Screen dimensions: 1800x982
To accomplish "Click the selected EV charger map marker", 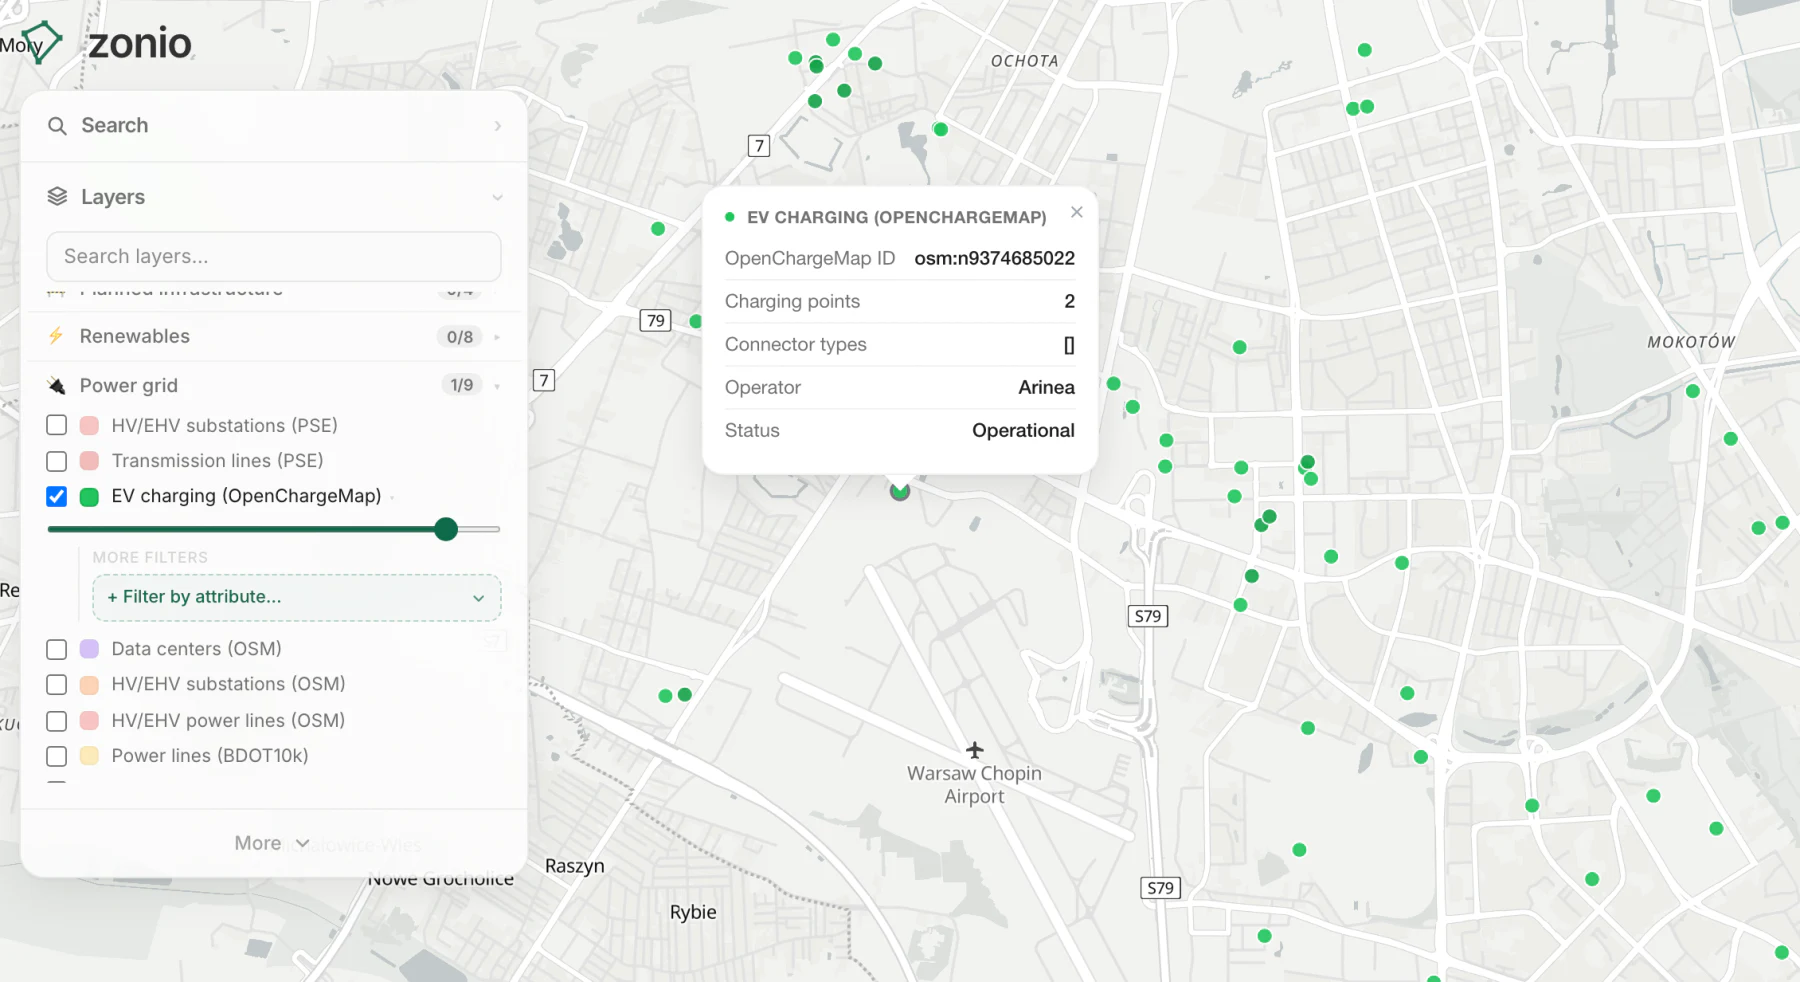I will pyautogui.click(x=900, y=491).
